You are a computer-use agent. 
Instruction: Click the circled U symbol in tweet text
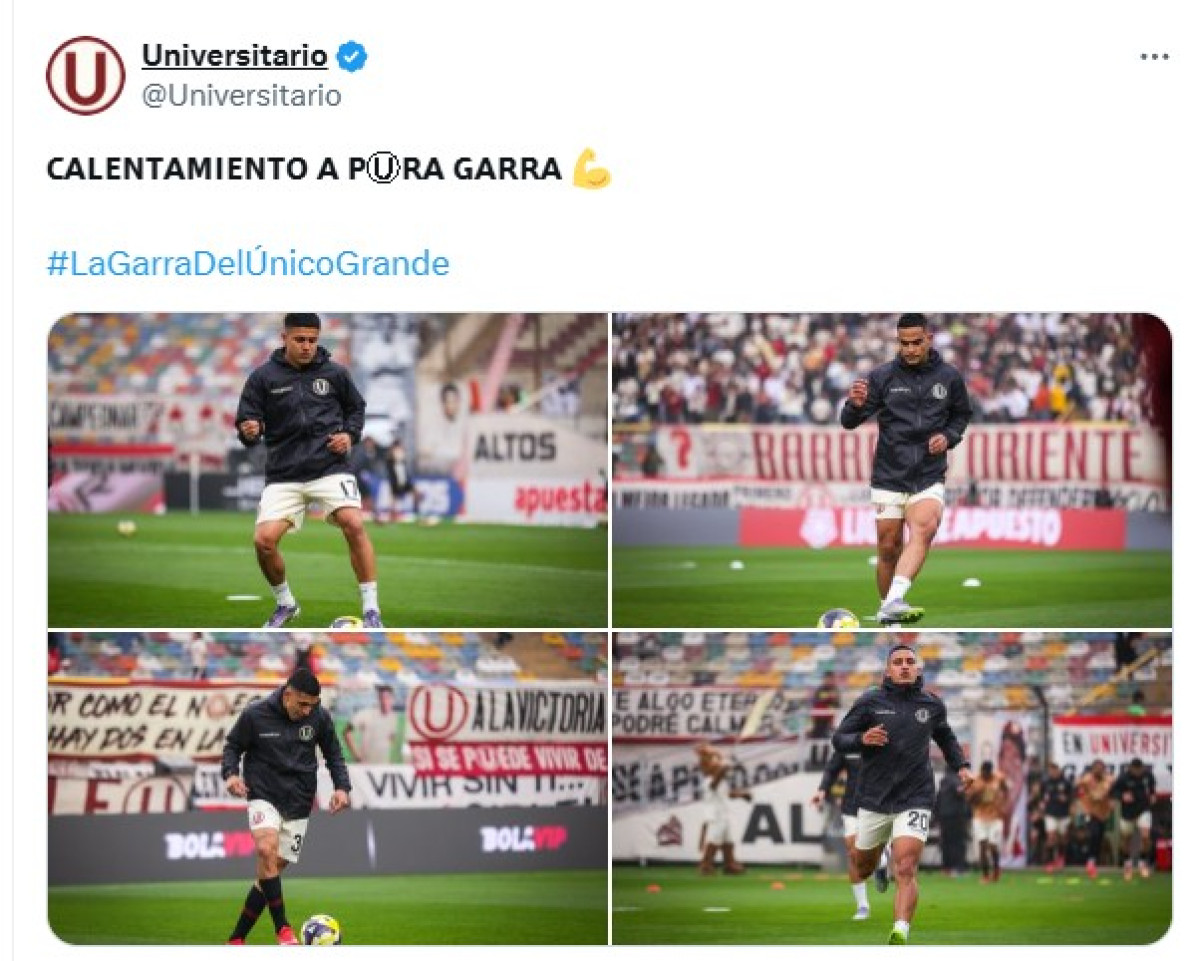[x=386, y=169]
